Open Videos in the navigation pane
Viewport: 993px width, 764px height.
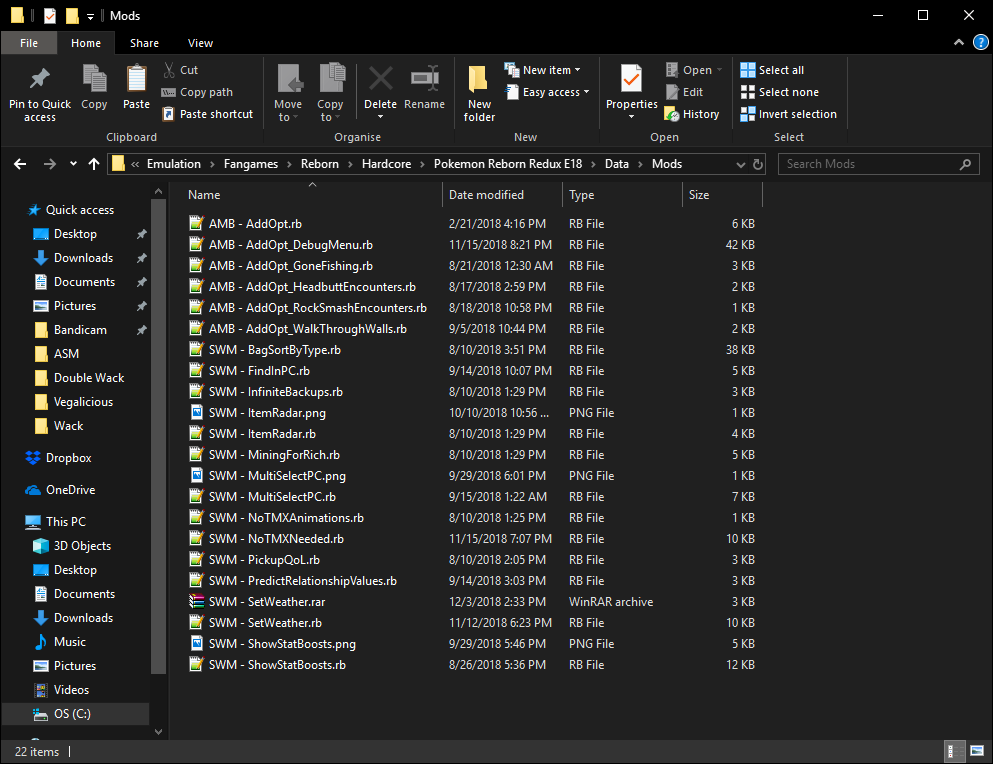[x=61, y=690]
